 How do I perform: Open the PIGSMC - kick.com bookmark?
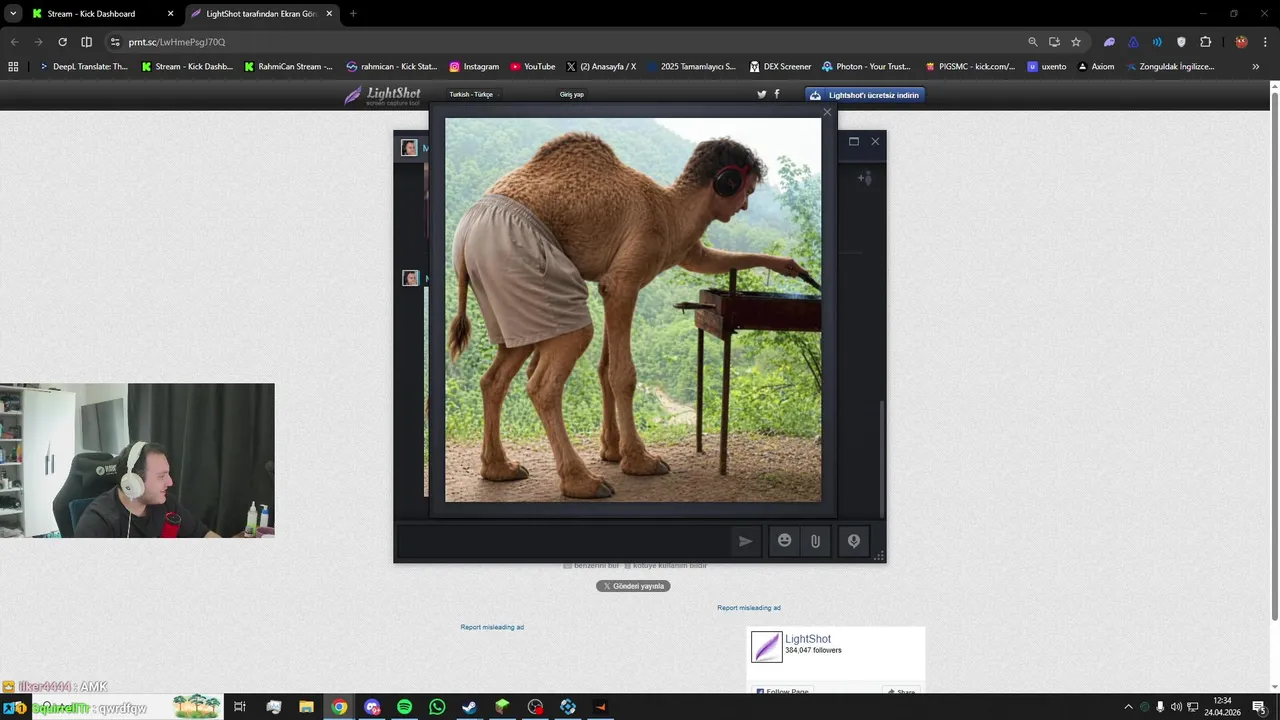click(x=970, y=67)
